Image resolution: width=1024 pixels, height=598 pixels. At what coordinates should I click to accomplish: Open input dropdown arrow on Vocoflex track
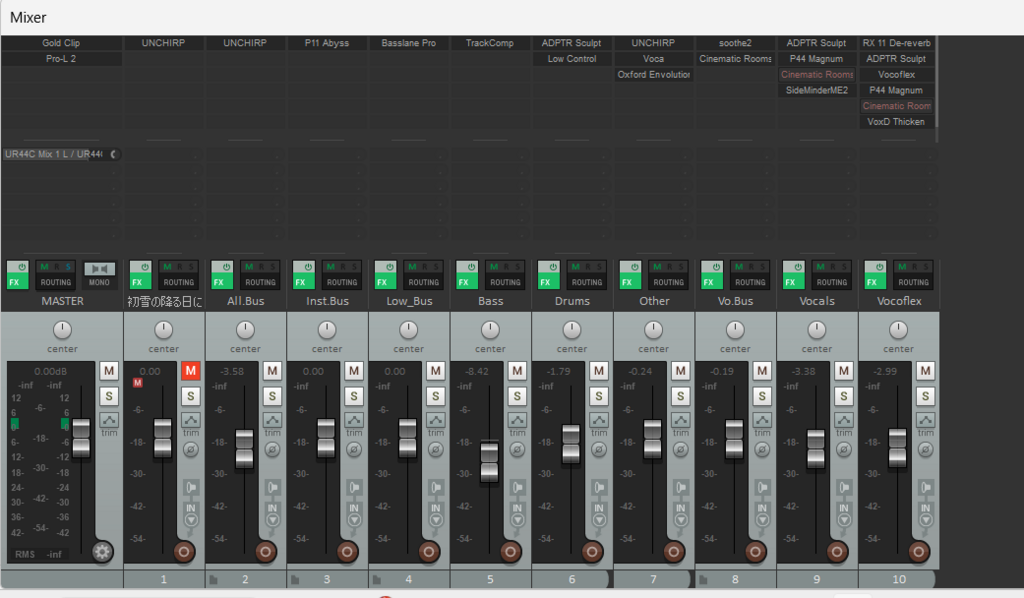point(925,520)
